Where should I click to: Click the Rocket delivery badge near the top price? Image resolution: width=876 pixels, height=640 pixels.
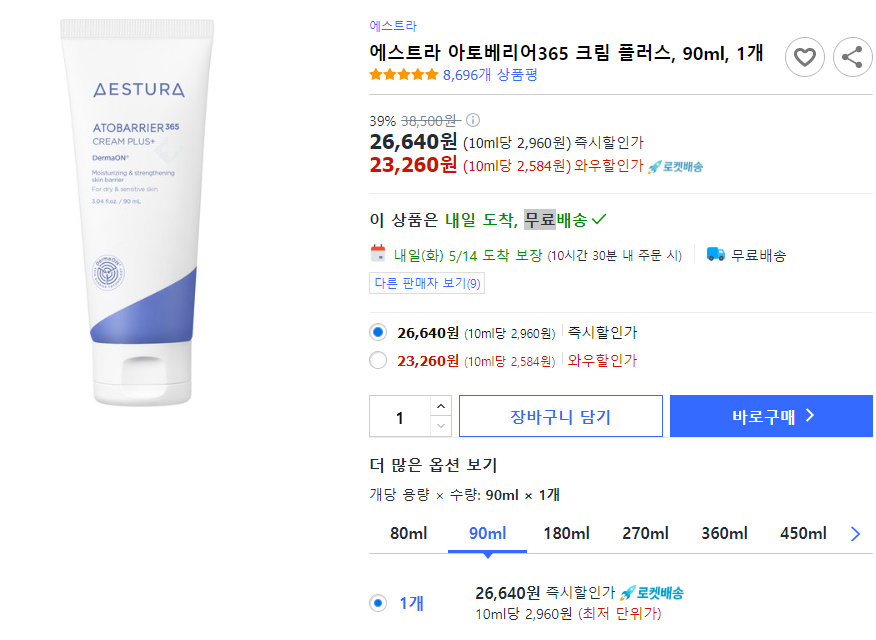point(675,166)
